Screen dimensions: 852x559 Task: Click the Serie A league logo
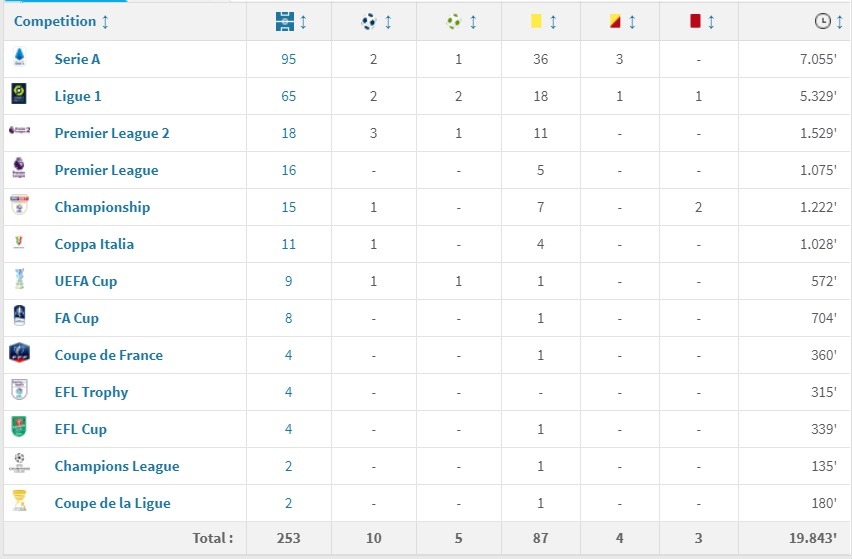(19, 58)
